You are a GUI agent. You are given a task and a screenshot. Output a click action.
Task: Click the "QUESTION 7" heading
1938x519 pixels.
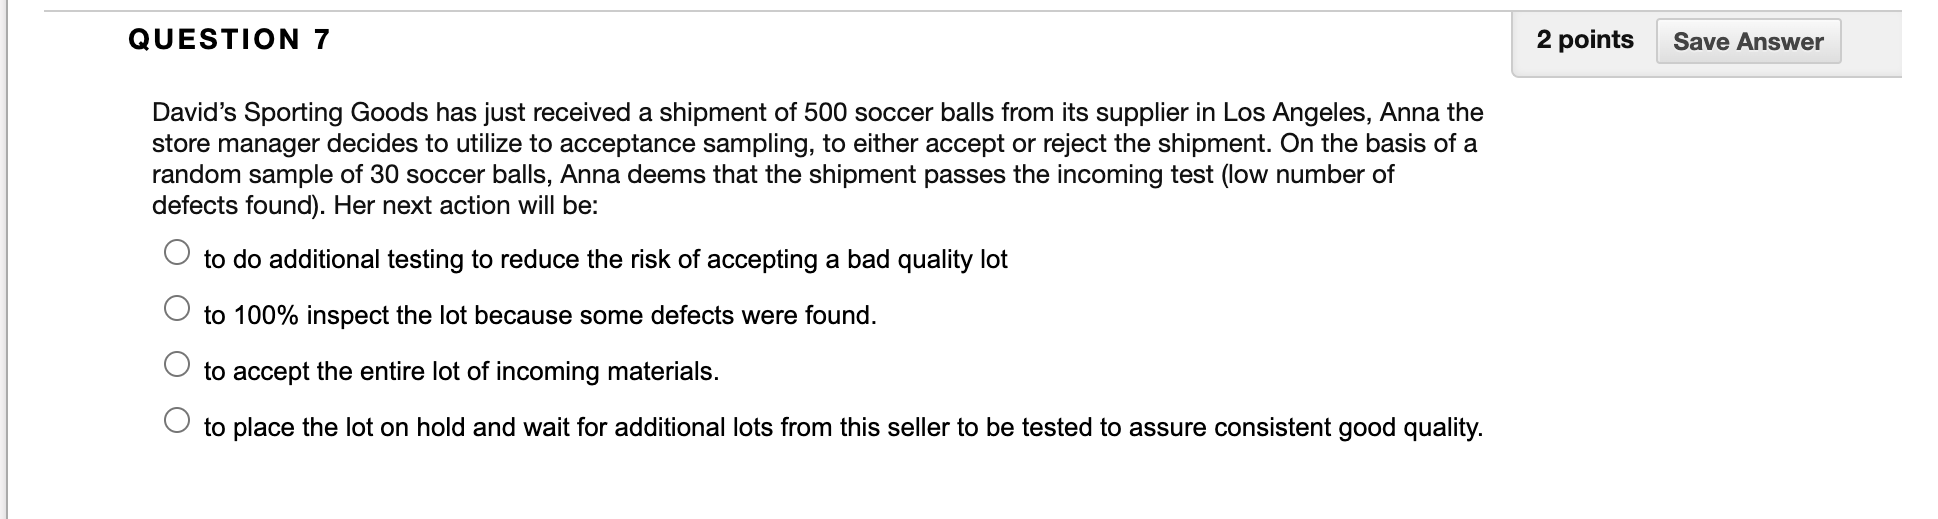[x=229, y=40]
